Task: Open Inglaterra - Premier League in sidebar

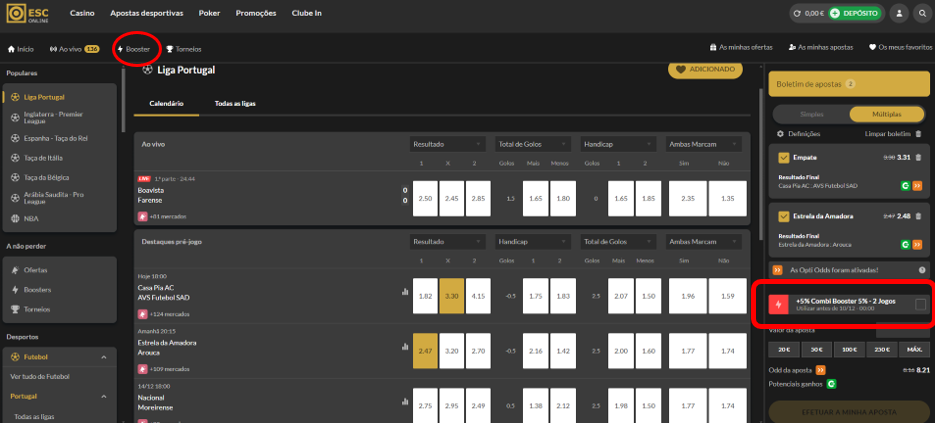Action: point(60,117)
